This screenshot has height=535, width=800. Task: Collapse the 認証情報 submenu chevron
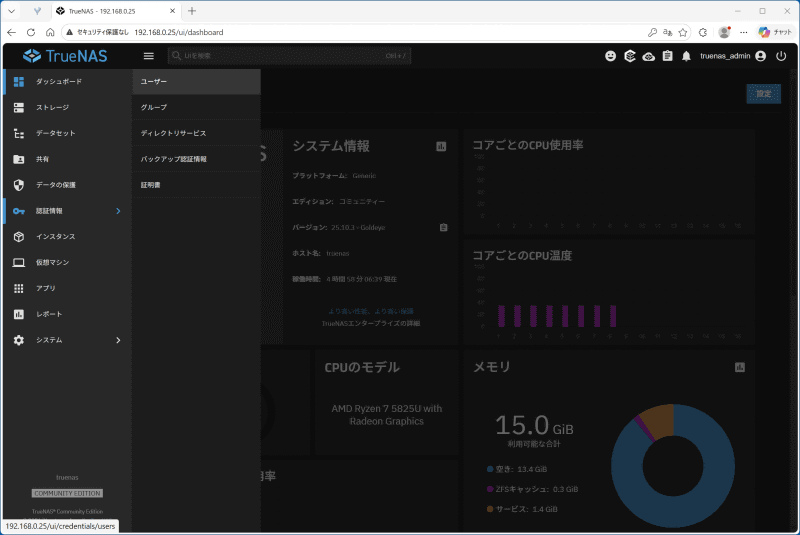coord(118,211)
